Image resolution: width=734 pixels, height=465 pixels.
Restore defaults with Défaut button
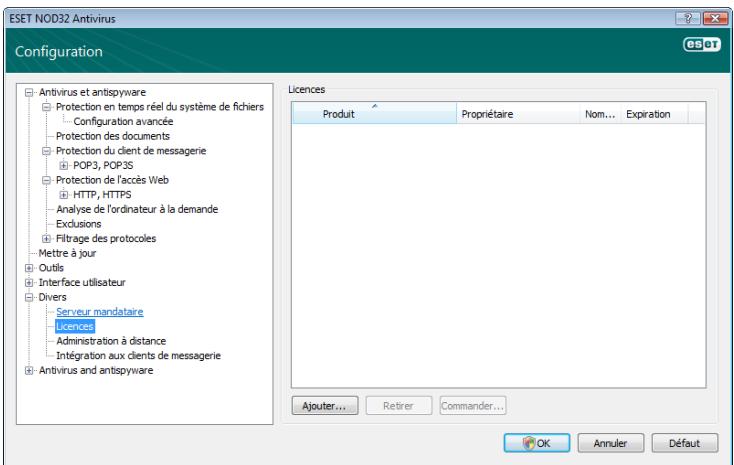[684, 443]
